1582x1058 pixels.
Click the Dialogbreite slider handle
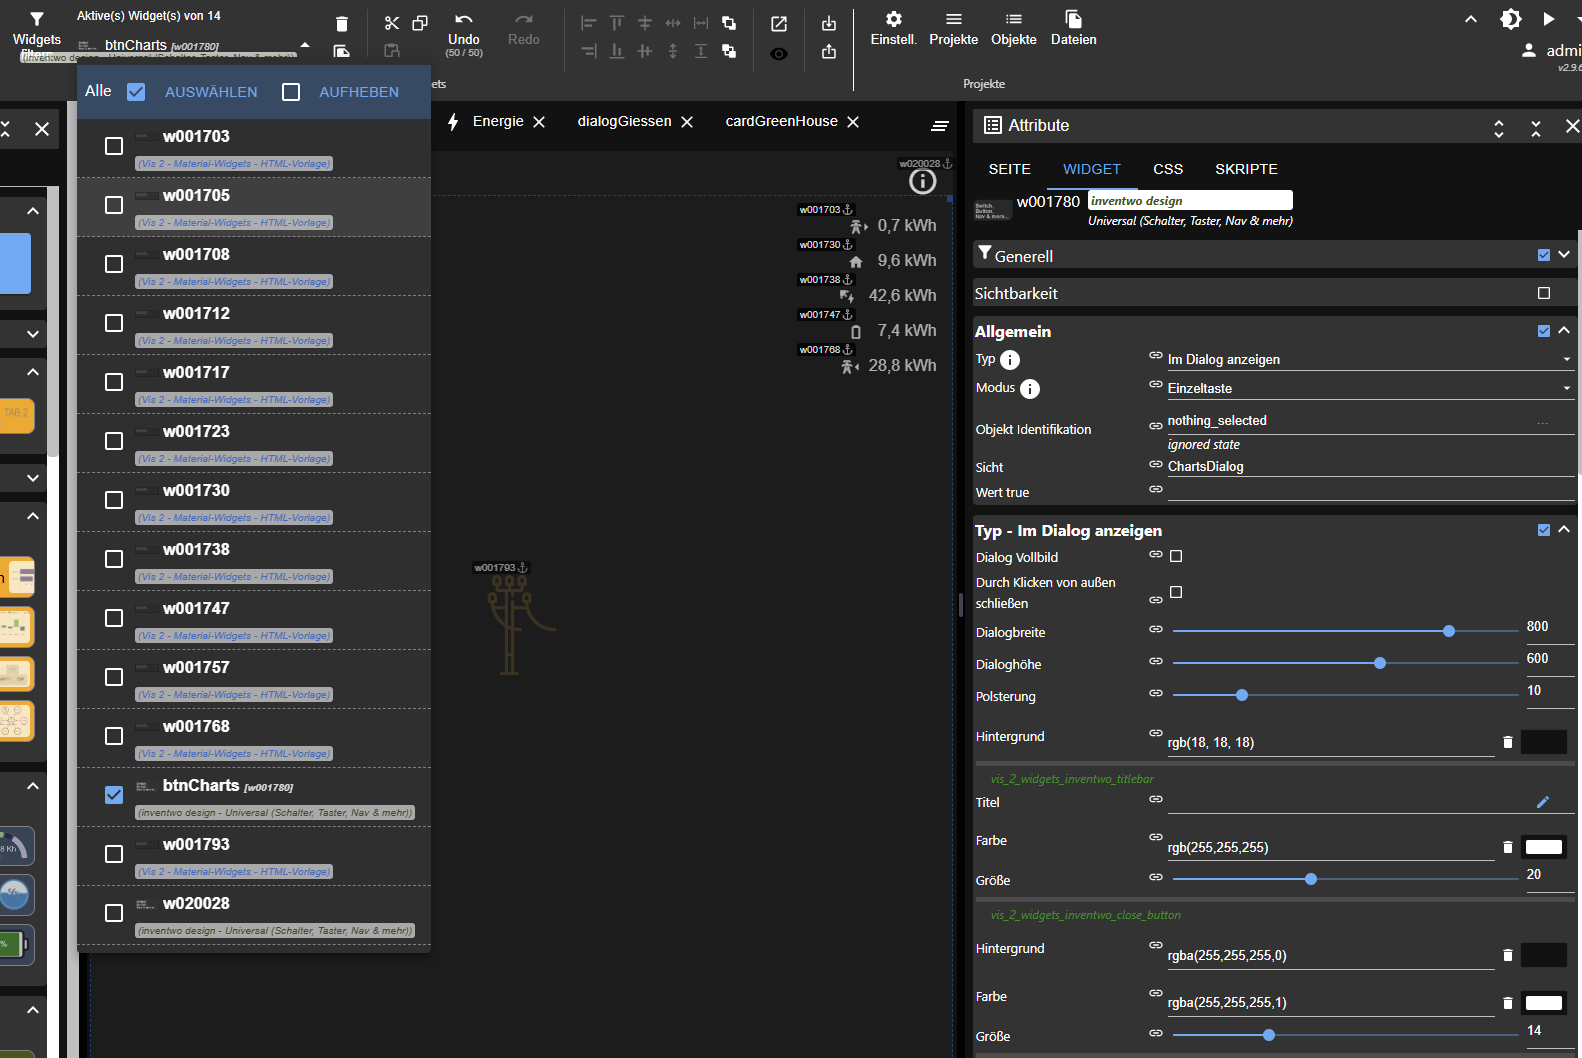(x=1449, y=631)
